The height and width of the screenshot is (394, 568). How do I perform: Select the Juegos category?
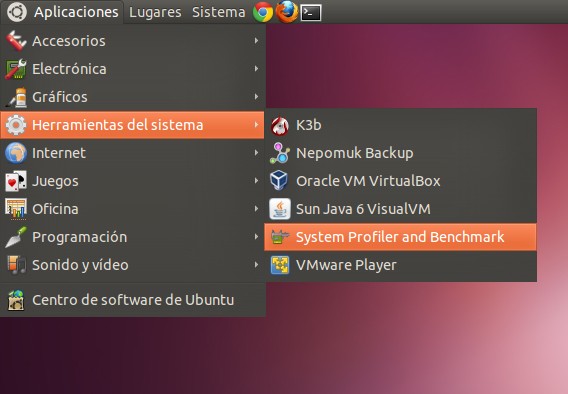point(133,181)
